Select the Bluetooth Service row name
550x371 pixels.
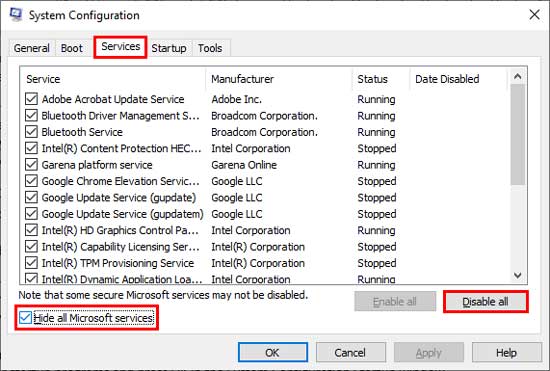82,132
